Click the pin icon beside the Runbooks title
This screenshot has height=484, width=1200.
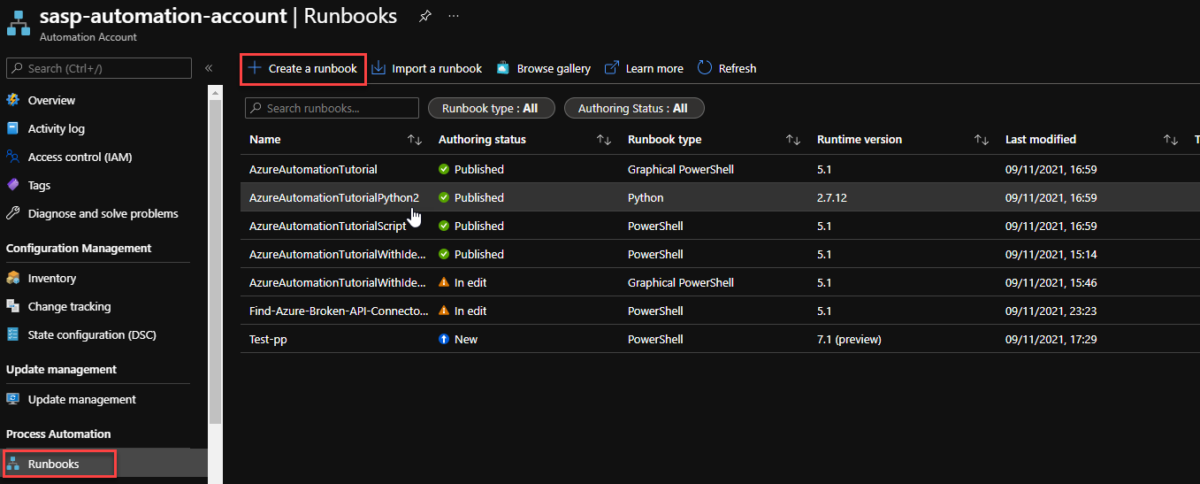coord(425,16)
